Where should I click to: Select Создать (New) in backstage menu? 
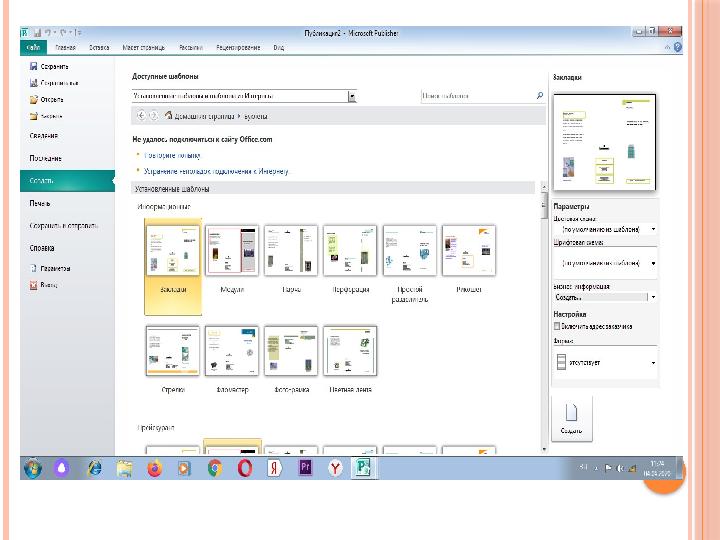(x=67, y=181)
